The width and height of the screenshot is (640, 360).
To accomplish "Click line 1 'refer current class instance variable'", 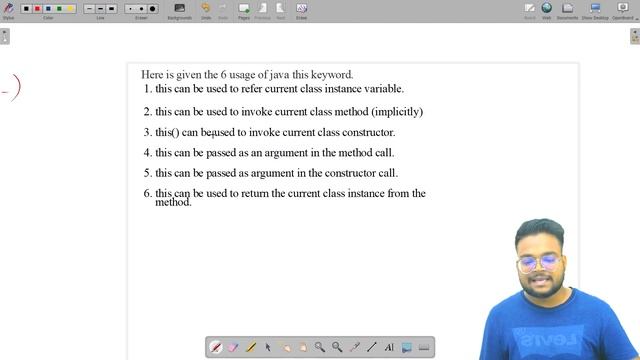I will click(x=322, y=89).
